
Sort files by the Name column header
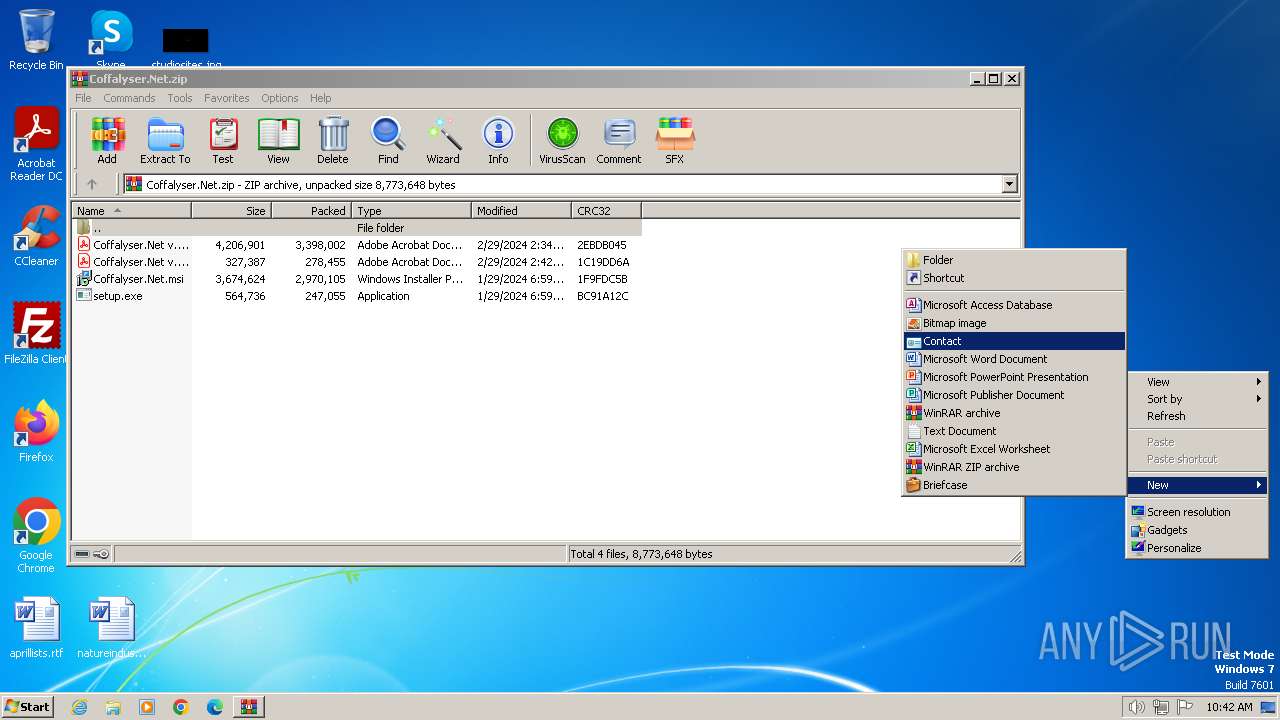point(132,211)
